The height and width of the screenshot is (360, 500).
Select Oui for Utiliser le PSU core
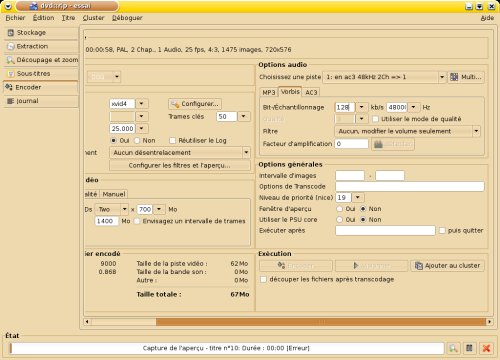339,220
